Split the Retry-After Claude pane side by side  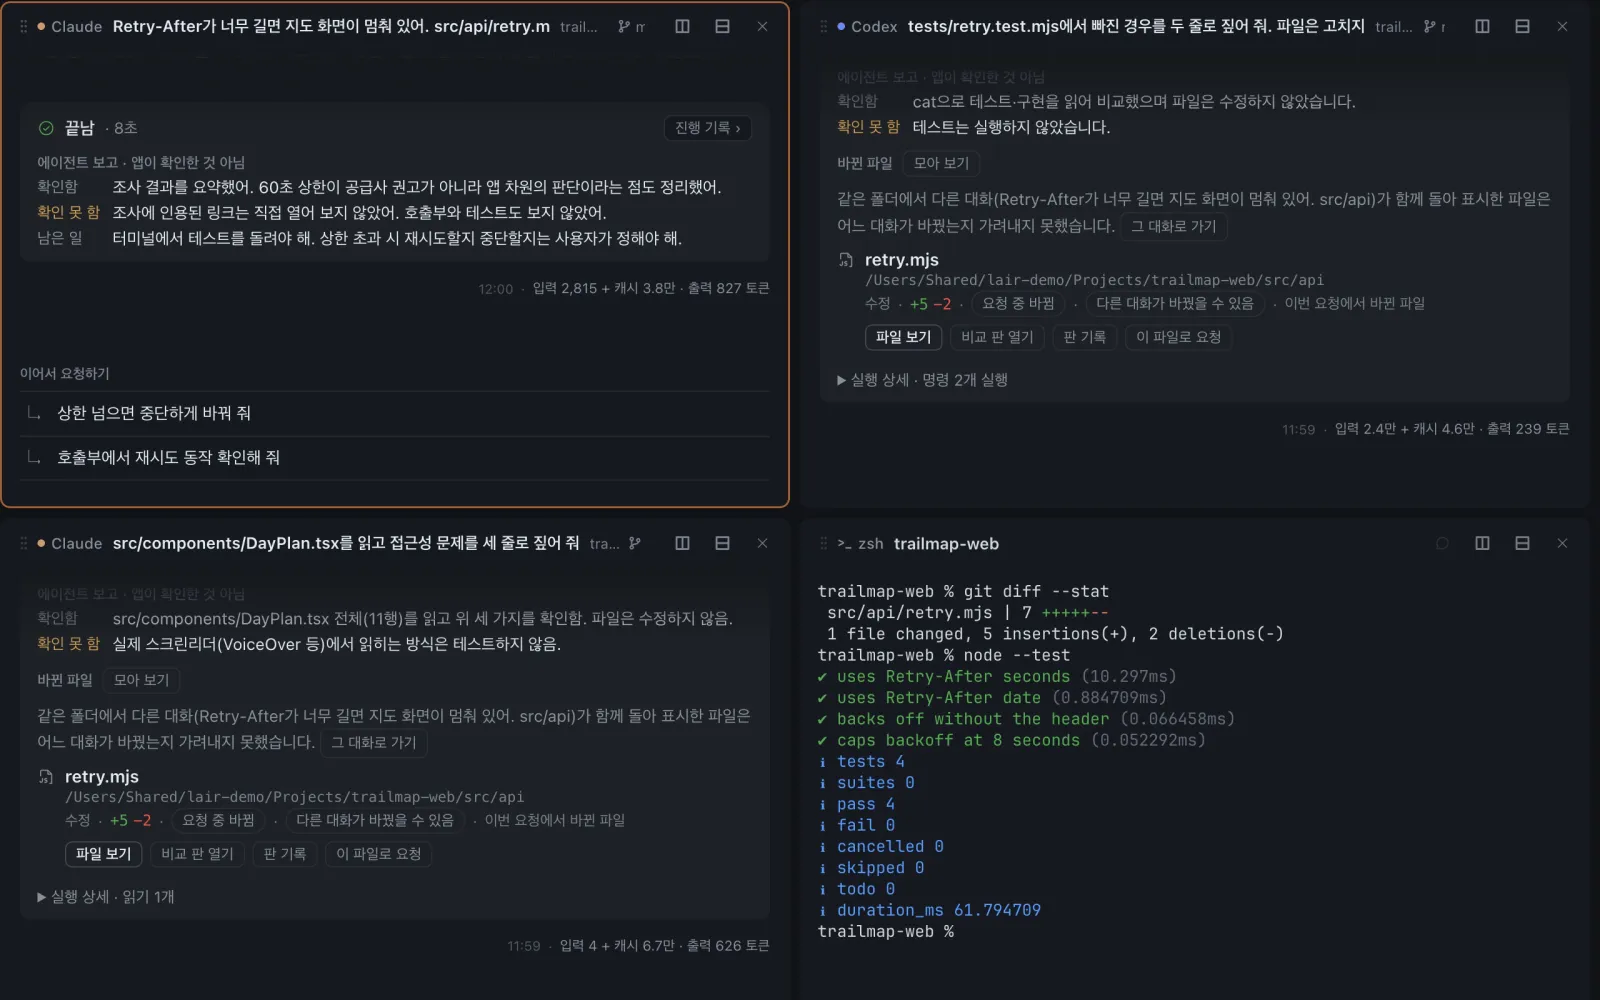click(682, 27)
